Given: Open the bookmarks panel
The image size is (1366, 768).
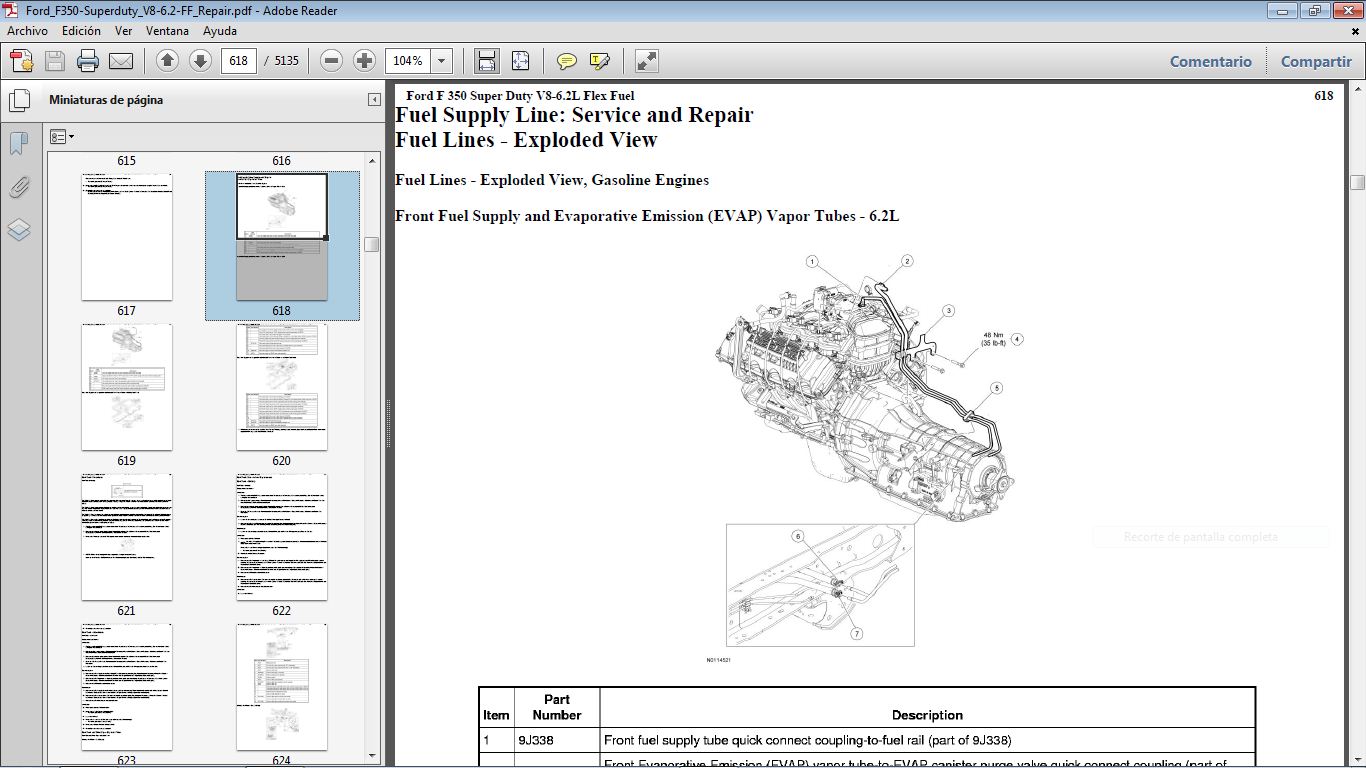Looking at the screenshot, I should (17, 143).
